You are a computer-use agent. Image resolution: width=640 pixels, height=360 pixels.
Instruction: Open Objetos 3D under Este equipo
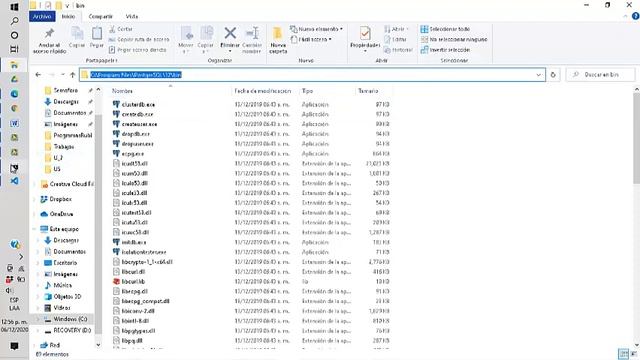[x=67, y=297]
